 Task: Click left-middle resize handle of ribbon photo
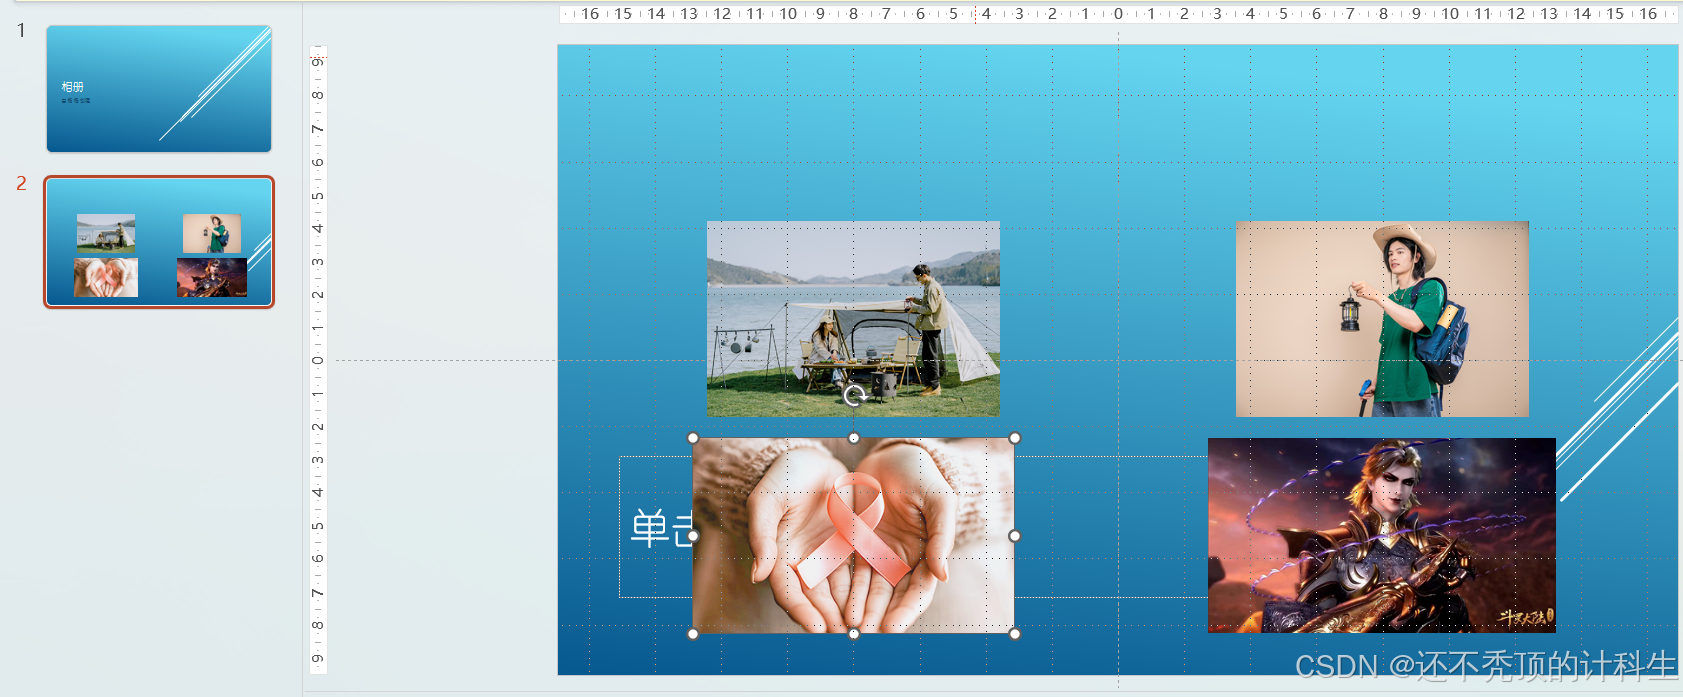(x=693, y=536)
